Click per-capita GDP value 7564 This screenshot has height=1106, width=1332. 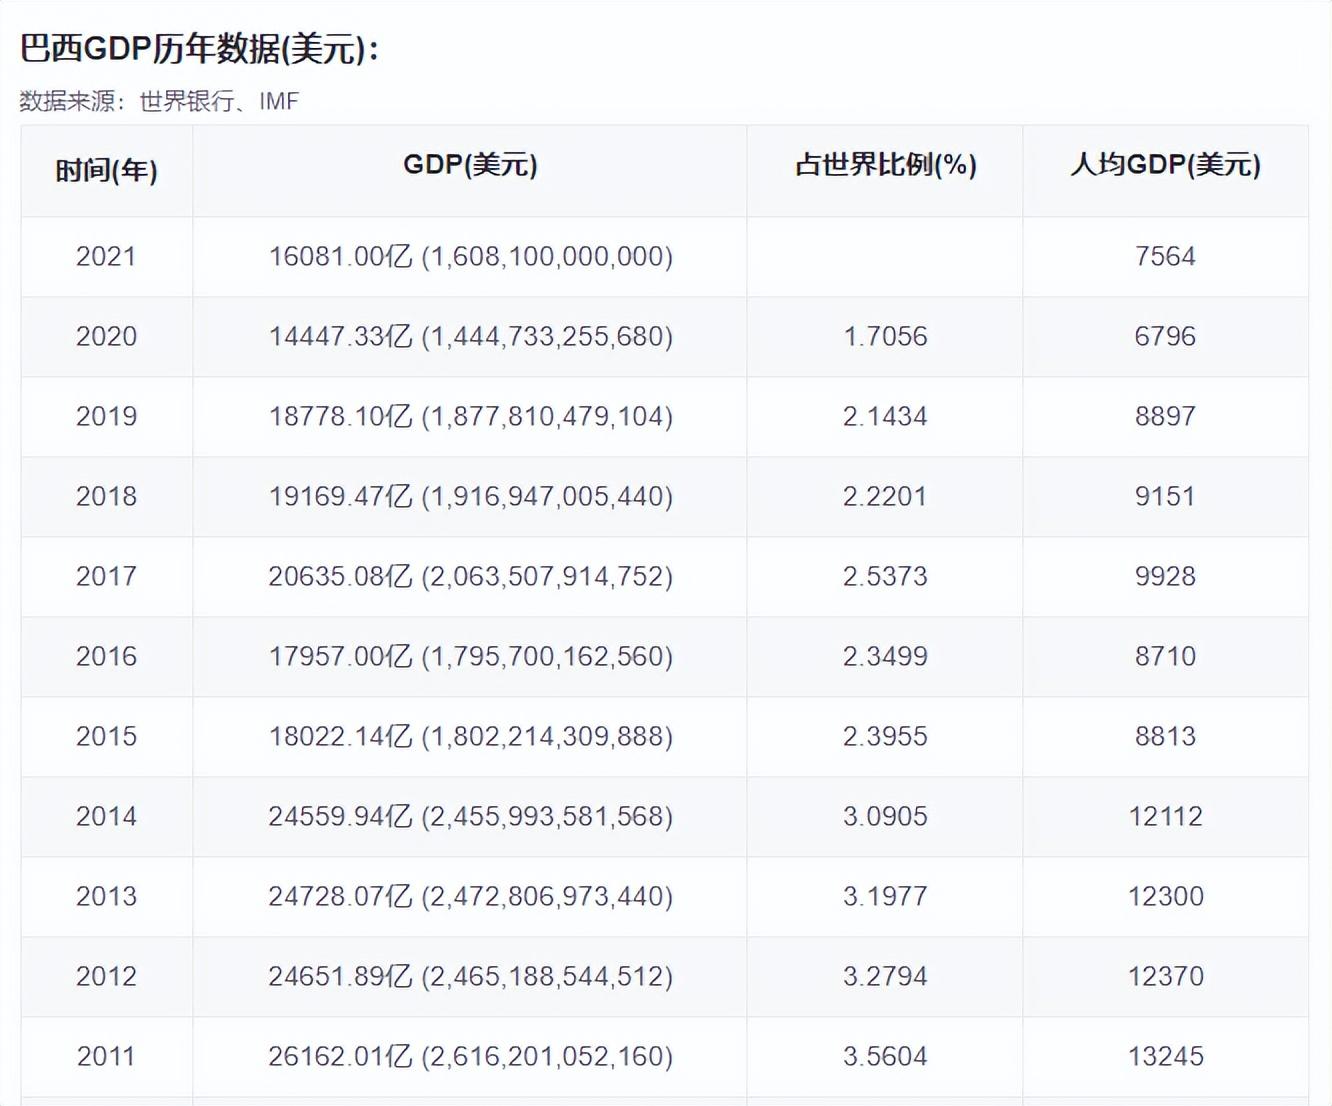pyautogui.click(x=1165, y=256)
